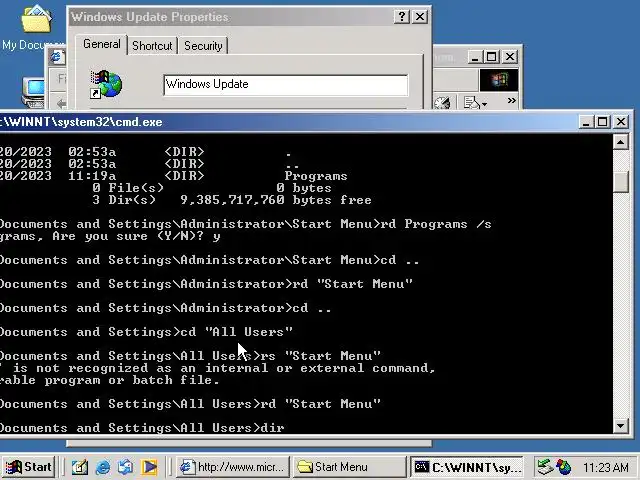
Task: Open the Security tab
Action: 203,46
